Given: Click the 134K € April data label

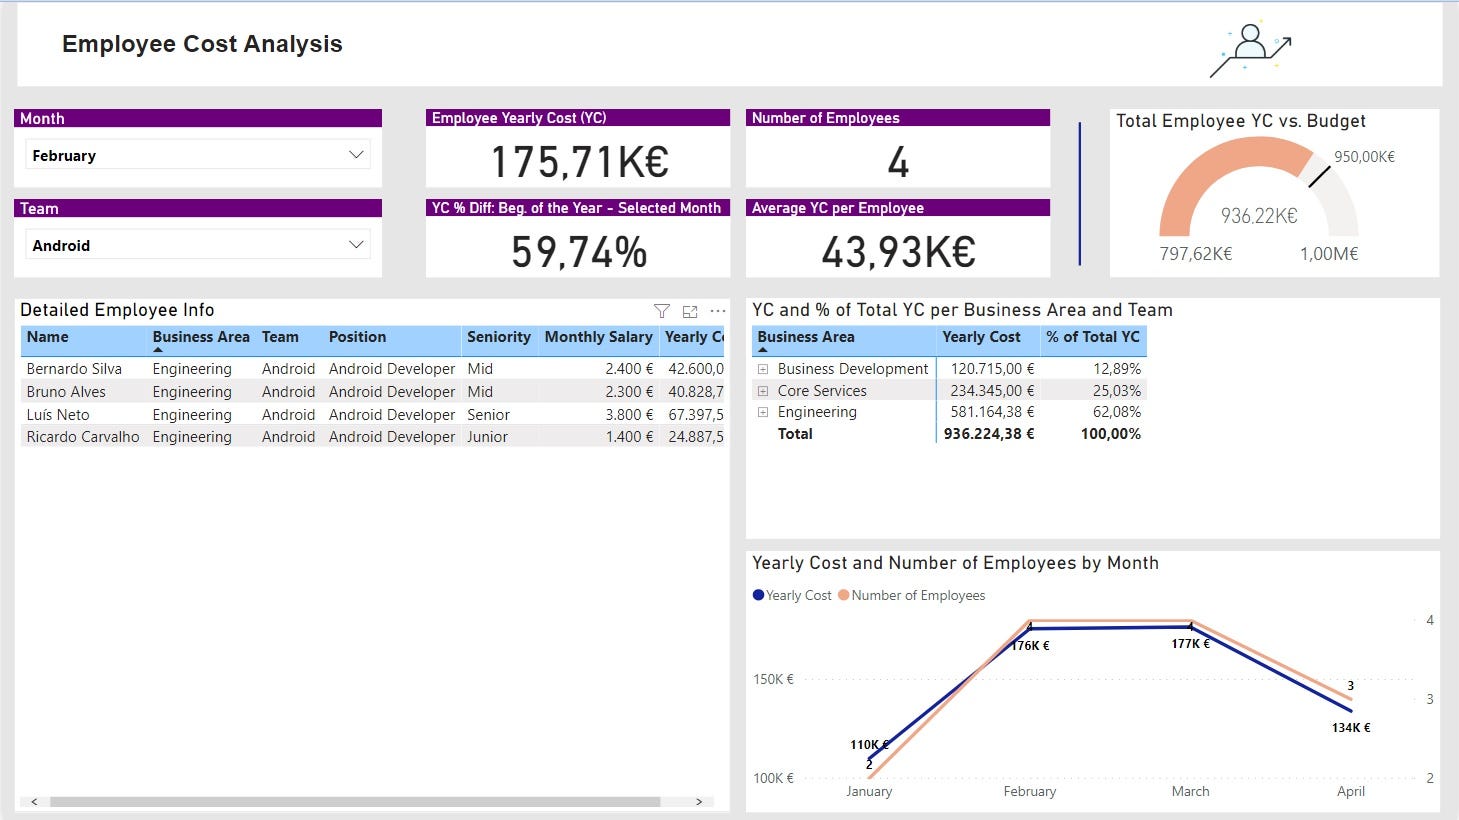Looking at the screenshot, I should click(x=1351, y=728).
